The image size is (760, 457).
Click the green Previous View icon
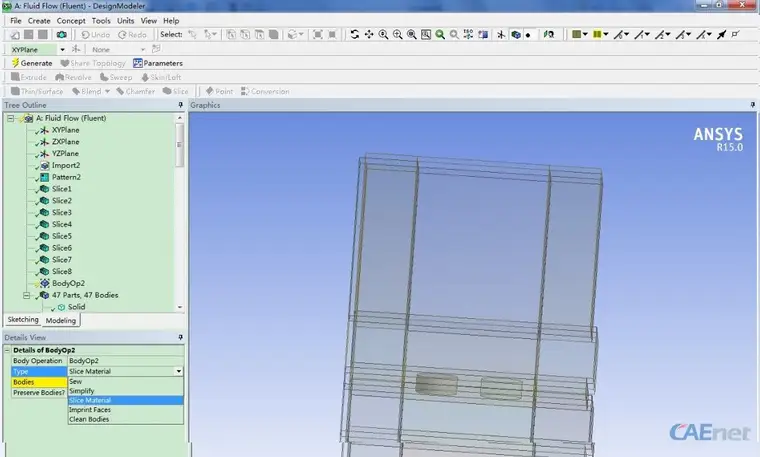pyautogui.click(x=440, y=34)
